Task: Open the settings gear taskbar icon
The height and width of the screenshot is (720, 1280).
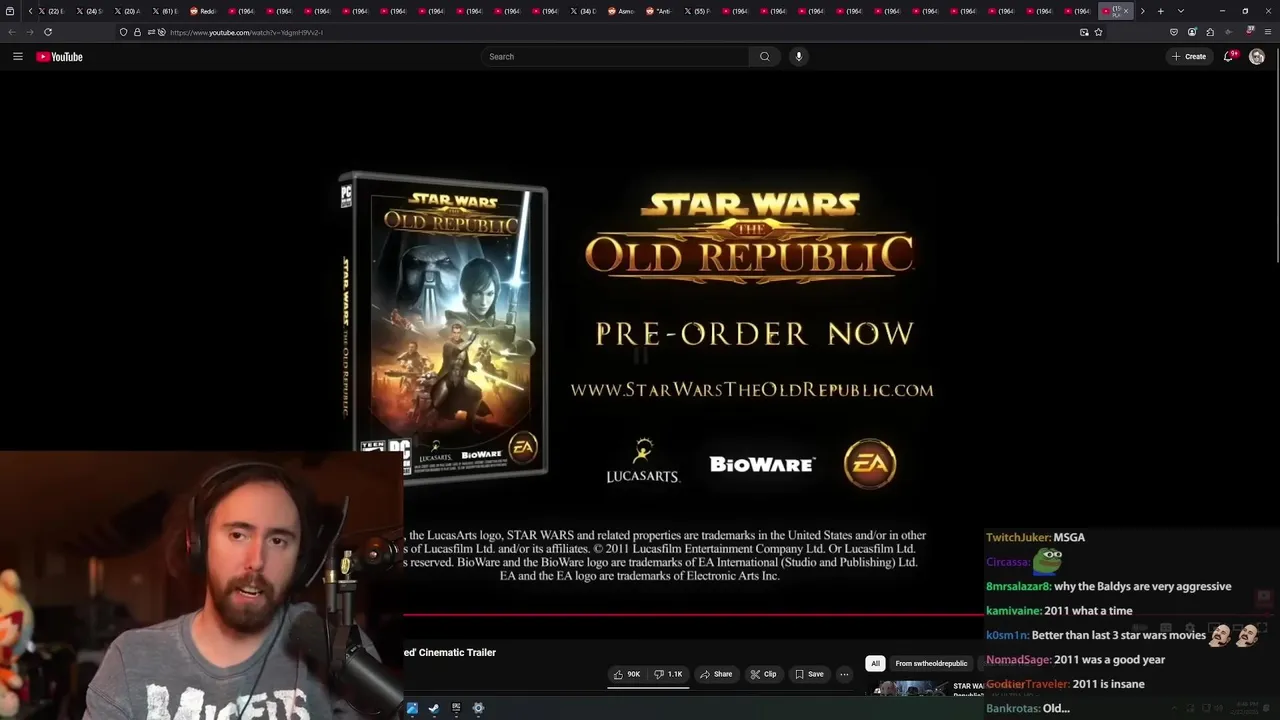Action: (x=478, y=708)
